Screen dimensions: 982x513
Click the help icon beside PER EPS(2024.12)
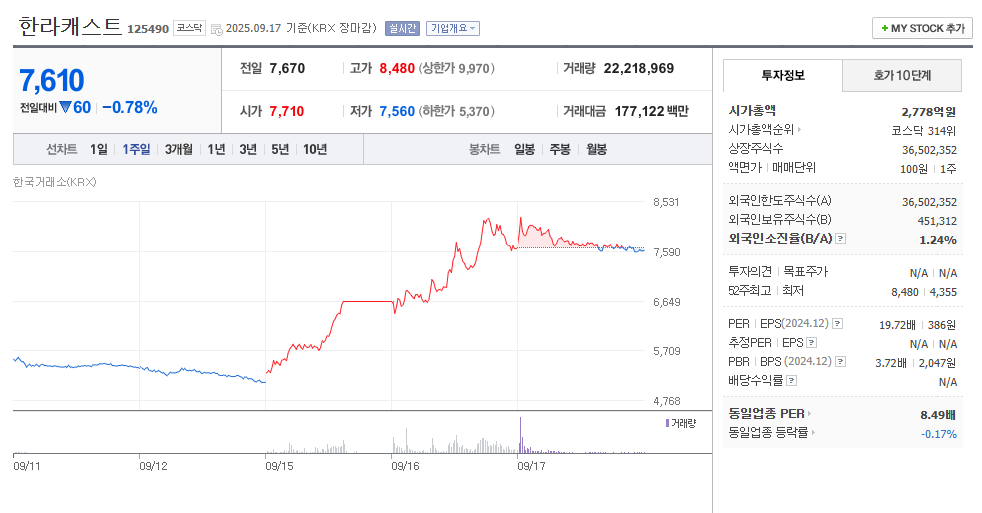coord(837,324)
